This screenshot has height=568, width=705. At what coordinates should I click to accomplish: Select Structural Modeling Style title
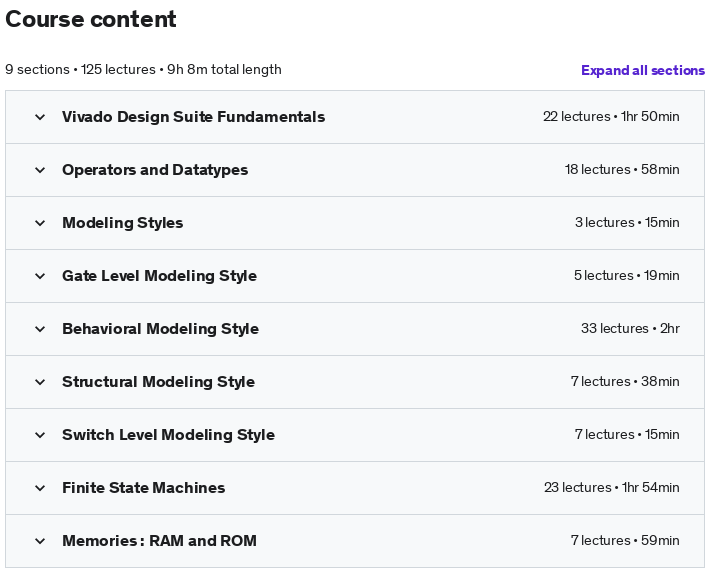click(158, 382)
